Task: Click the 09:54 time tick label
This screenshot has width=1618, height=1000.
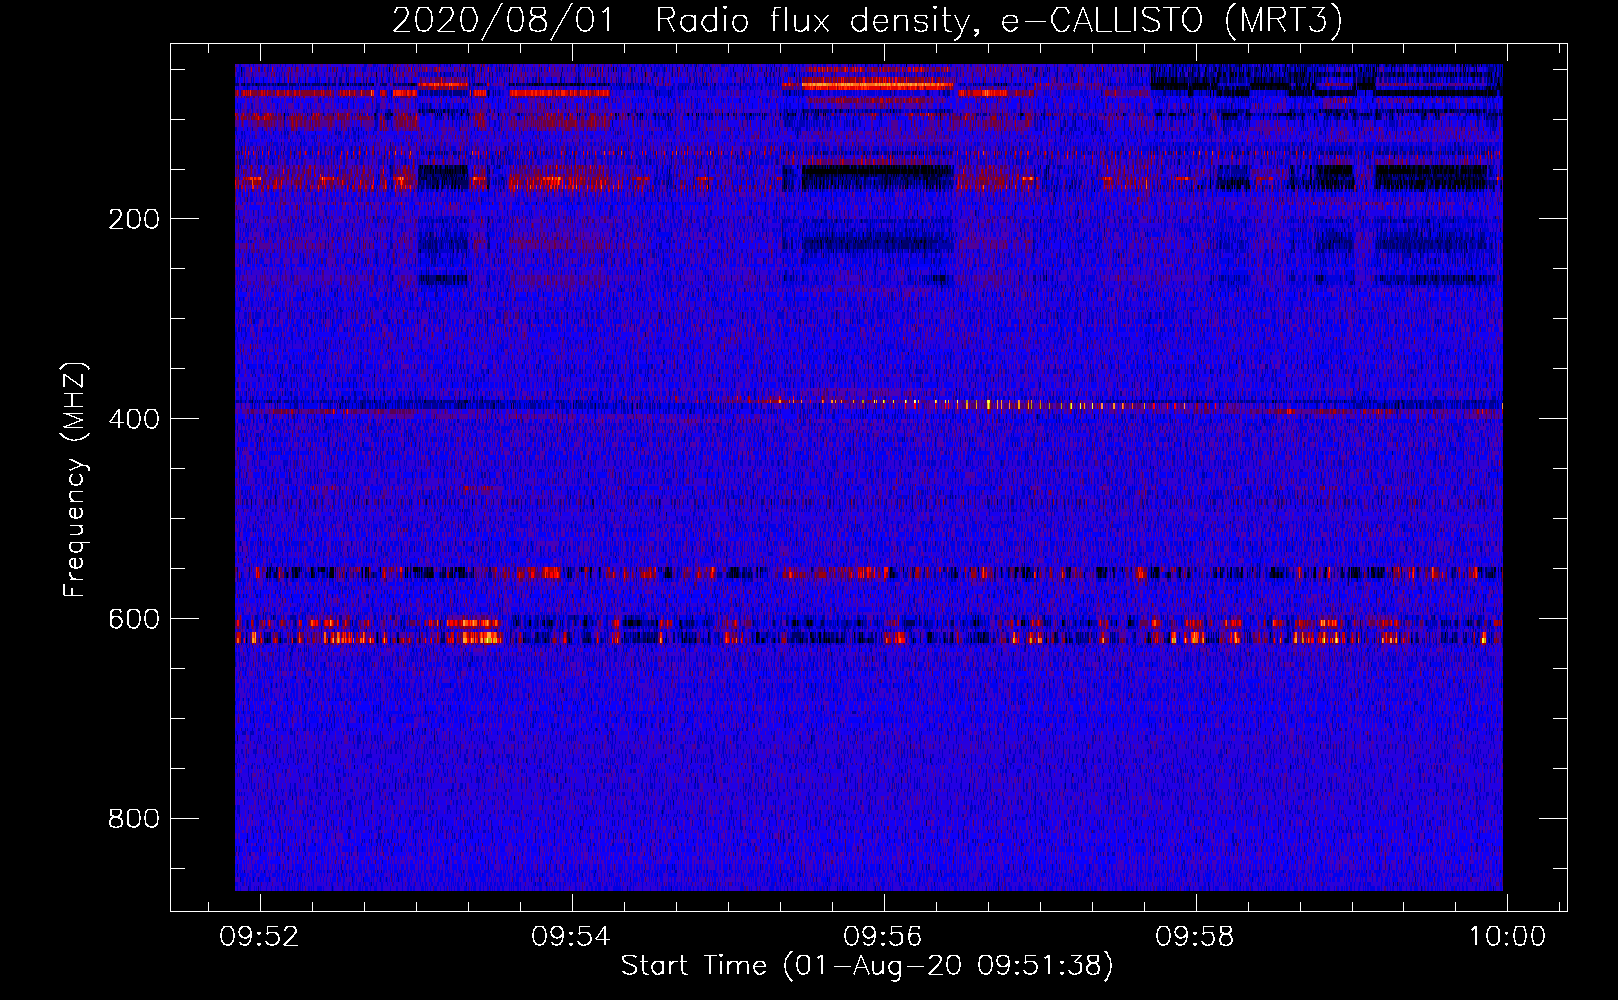Action: tap(572, 937)
